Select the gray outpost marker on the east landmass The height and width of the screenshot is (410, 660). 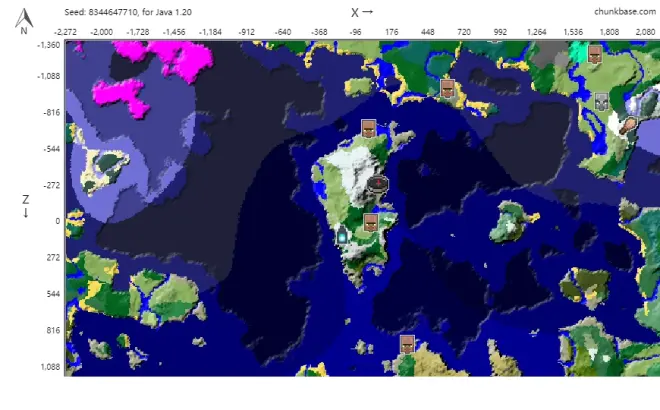click(x=601, y=101)
